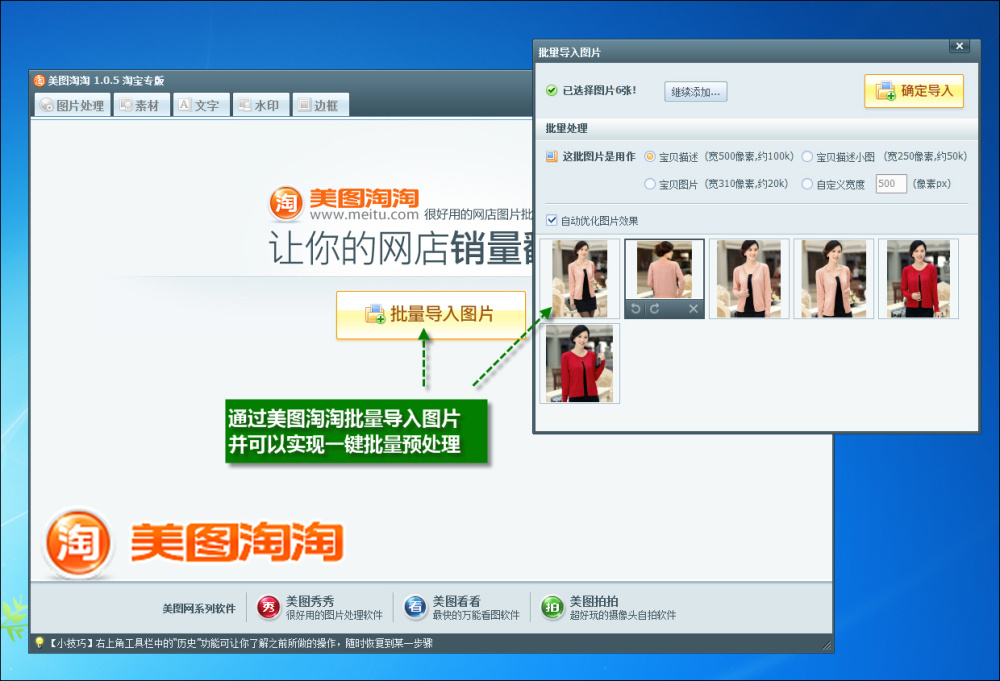Remove the selected thumbnail with X

pyautogui.click(x=693, y=309)
